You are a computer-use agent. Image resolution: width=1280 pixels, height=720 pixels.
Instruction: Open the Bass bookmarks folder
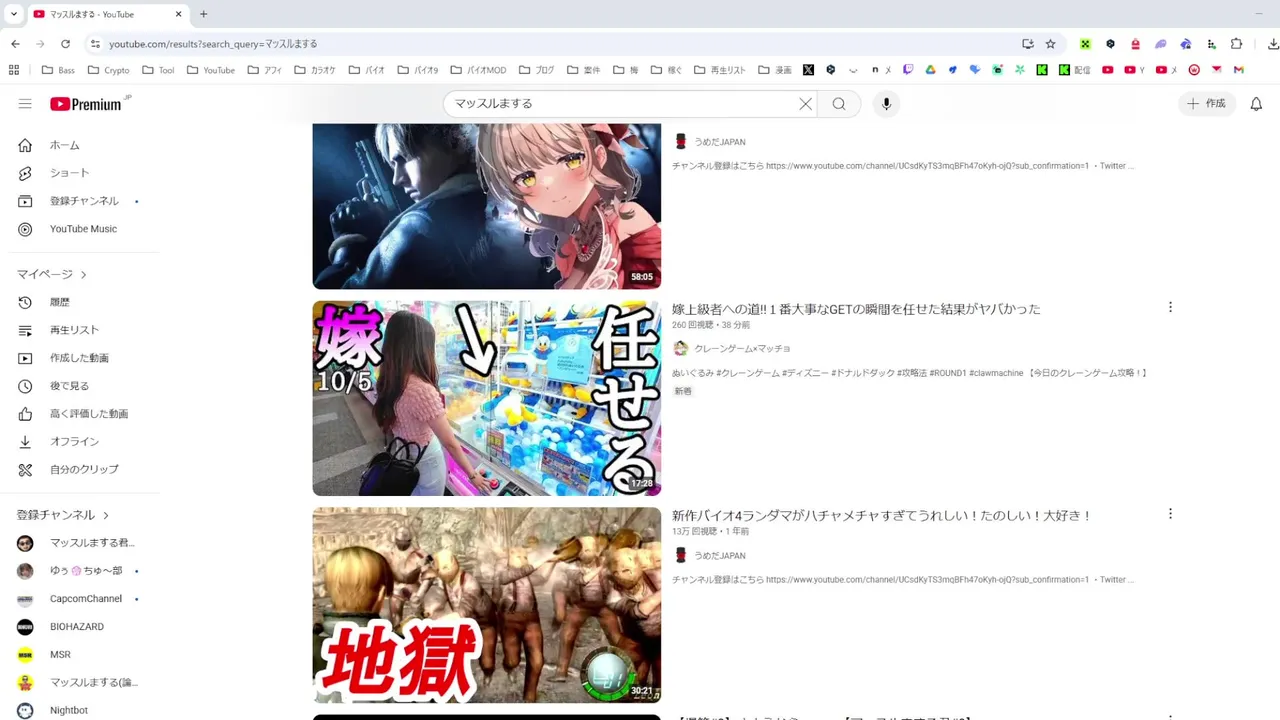point(58,70)
